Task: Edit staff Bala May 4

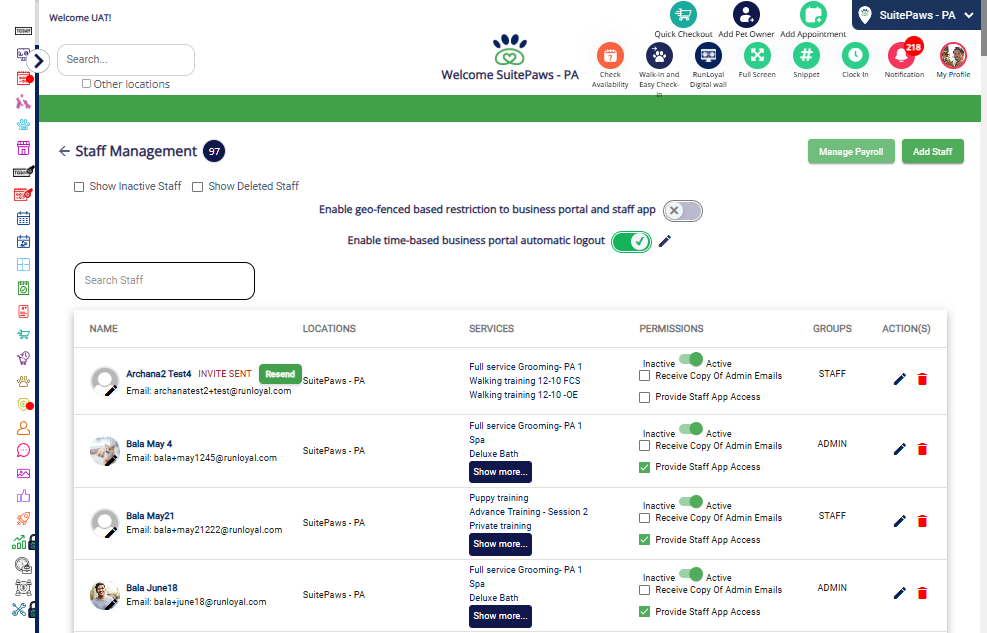Action: point(900,449)
